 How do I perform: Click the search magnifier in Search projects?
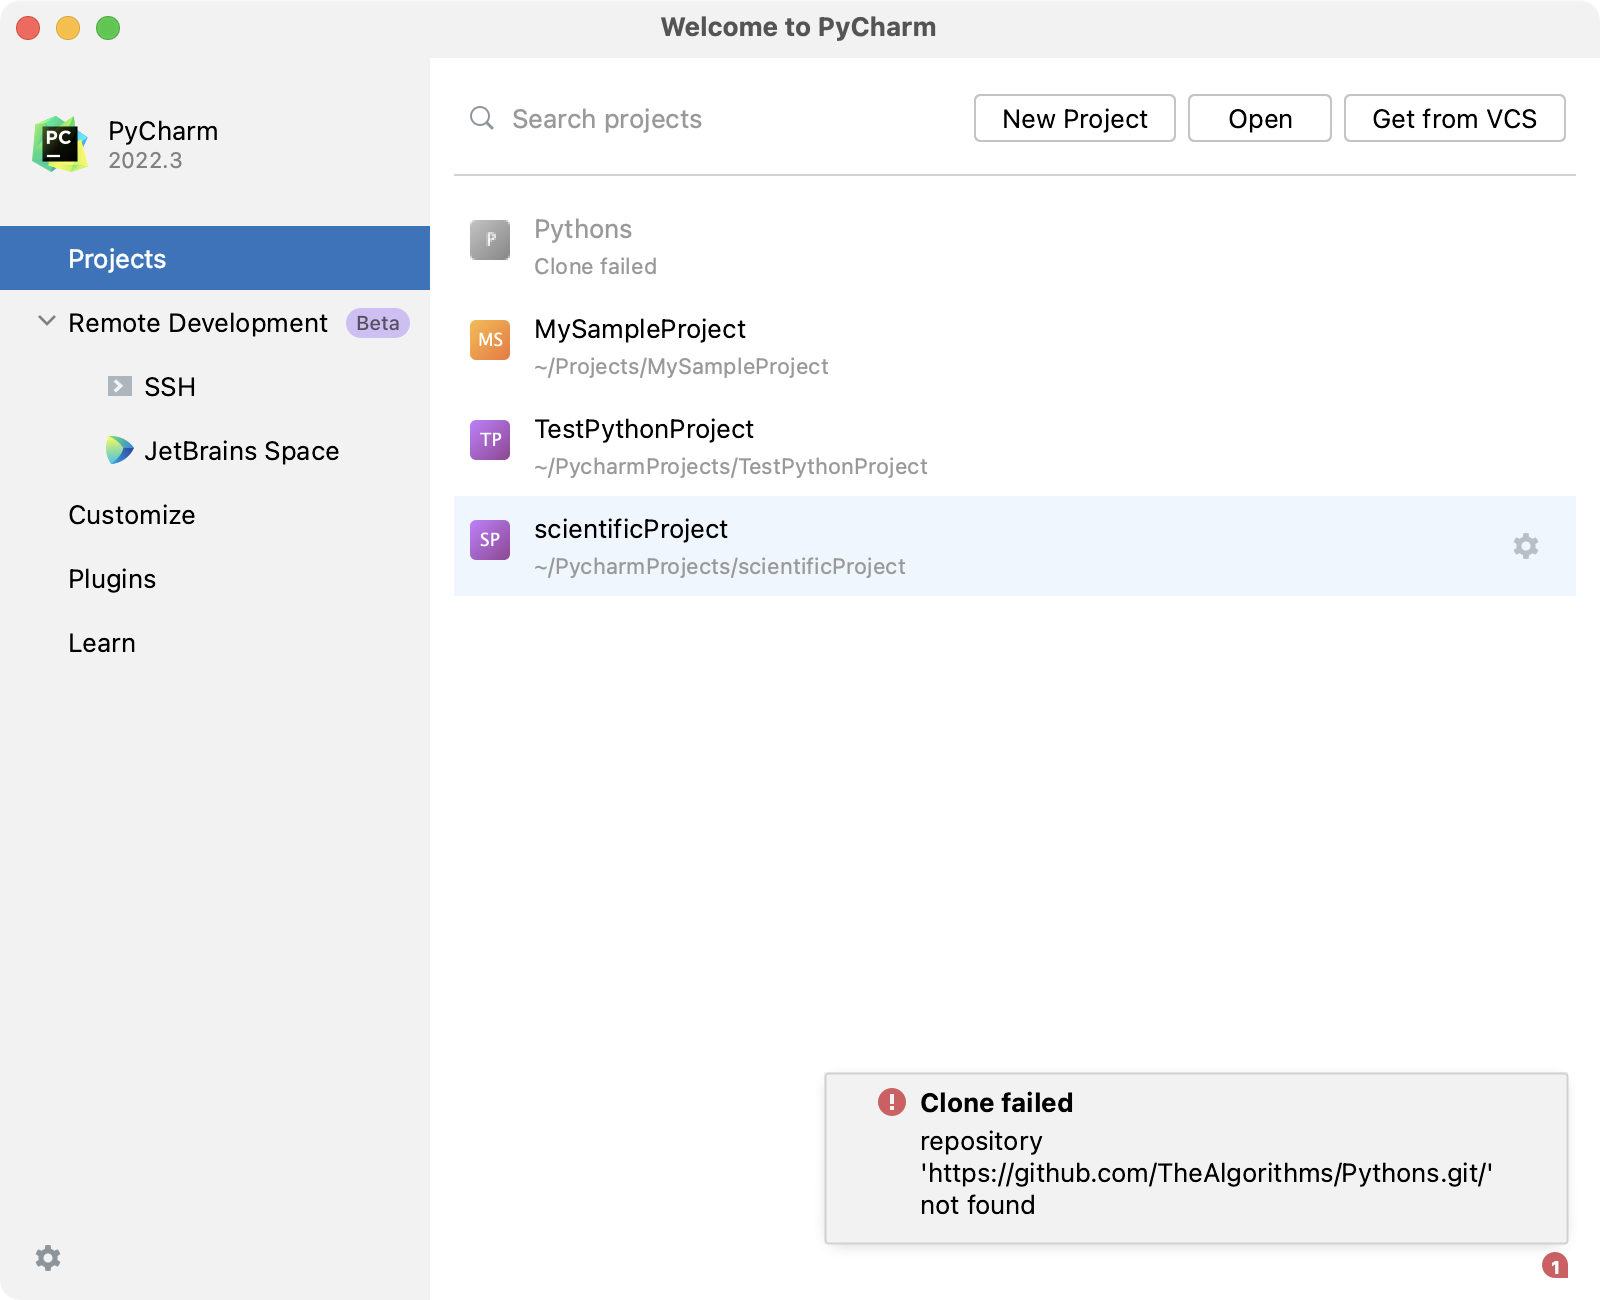[481, 118]
